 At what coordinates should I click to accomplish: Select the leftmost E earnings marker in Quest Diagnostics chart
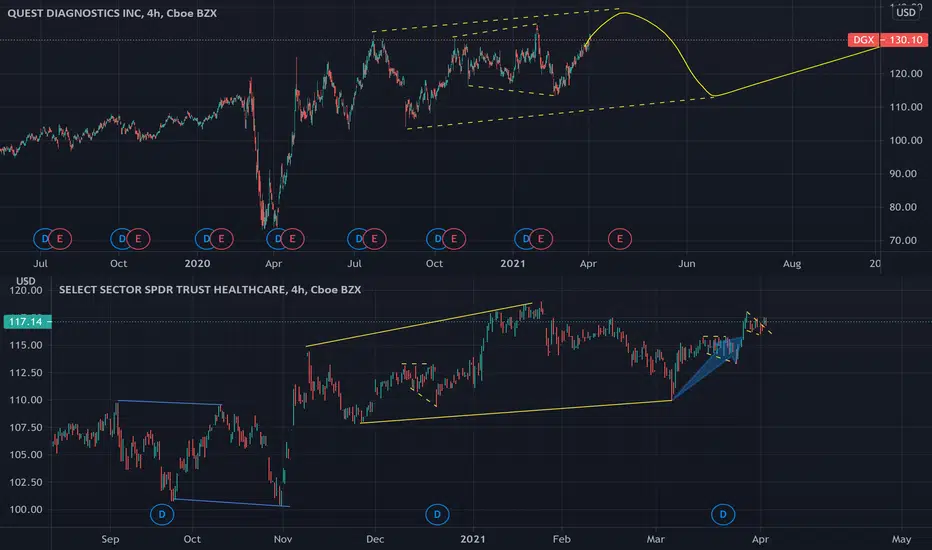click(59, 239)
